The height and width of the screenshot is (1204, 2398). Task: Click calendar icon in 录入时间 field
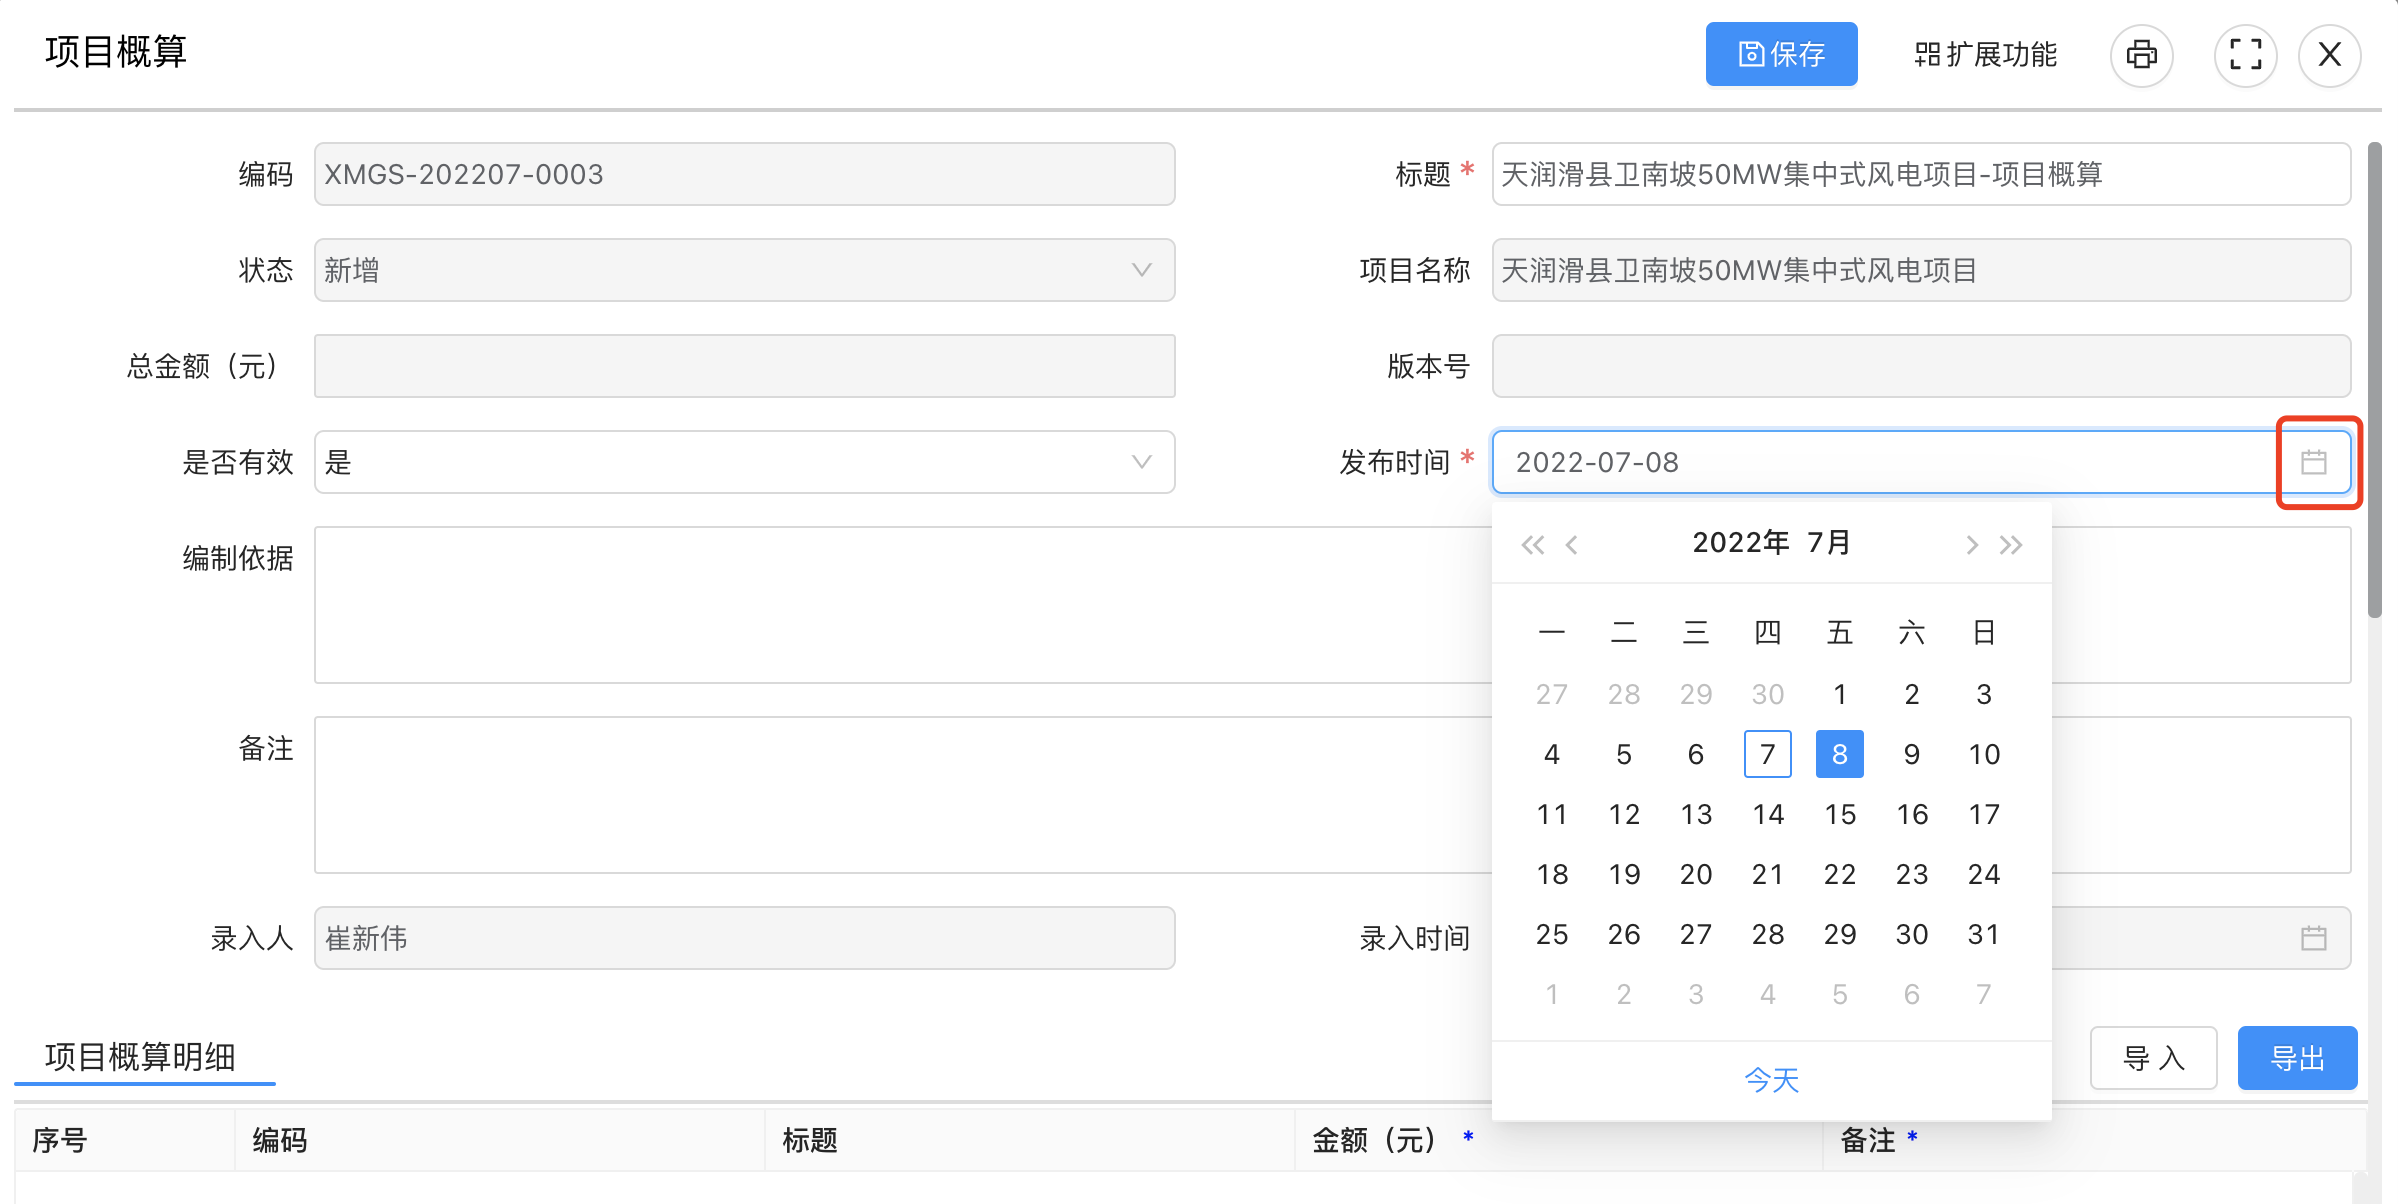[2314, 938]
